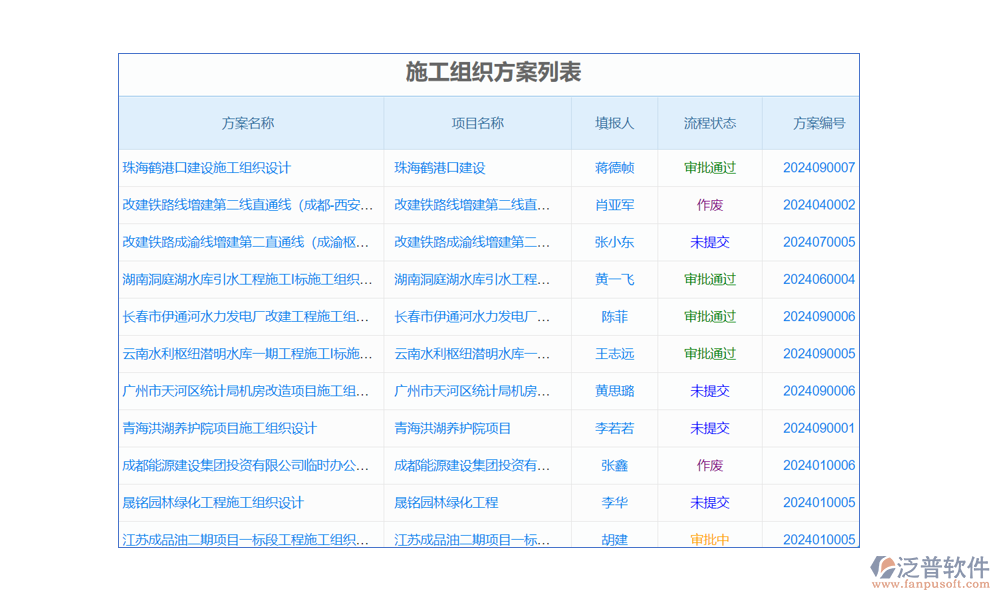Click the 湖南洞庭湖水库引水工程 plan name link
1000x600 pixels.
pyautogui.click(x=248, y=280)
